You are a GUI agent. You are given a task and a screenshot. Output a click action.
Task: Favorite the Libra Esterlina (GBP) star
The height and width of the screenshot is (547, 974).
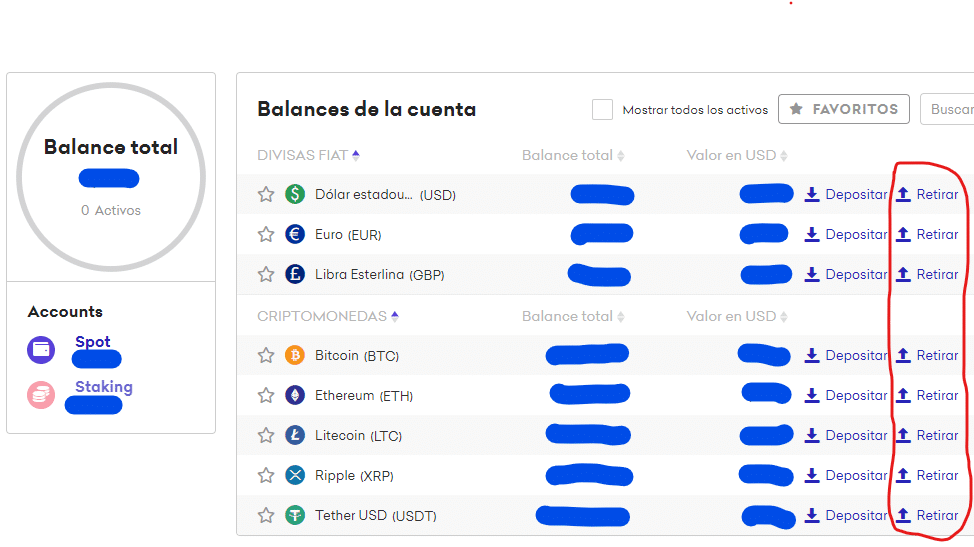[266, 274]
